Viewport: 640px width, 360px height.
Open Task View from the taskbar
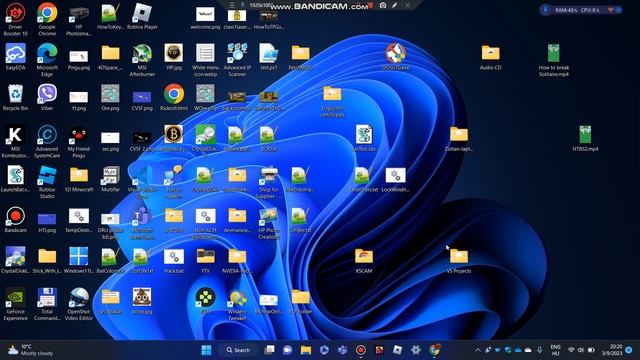point(269,350)
